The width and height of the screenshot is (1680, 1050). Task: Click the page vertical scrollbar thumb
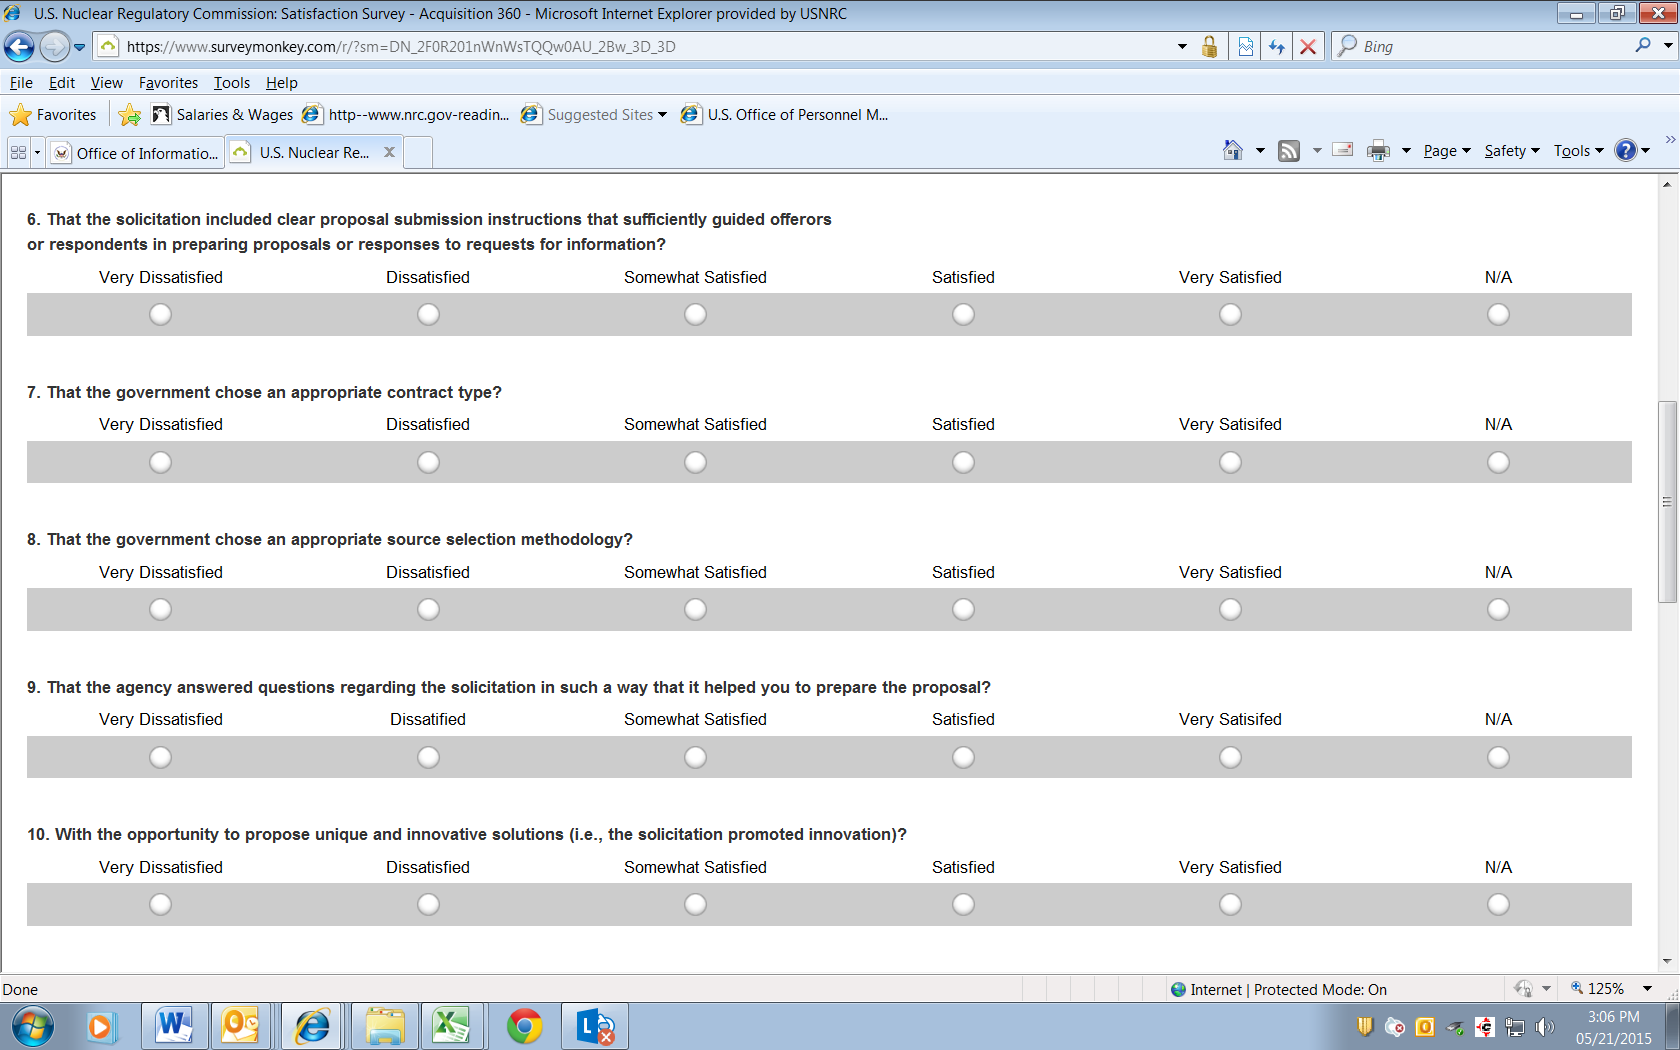1667,502
